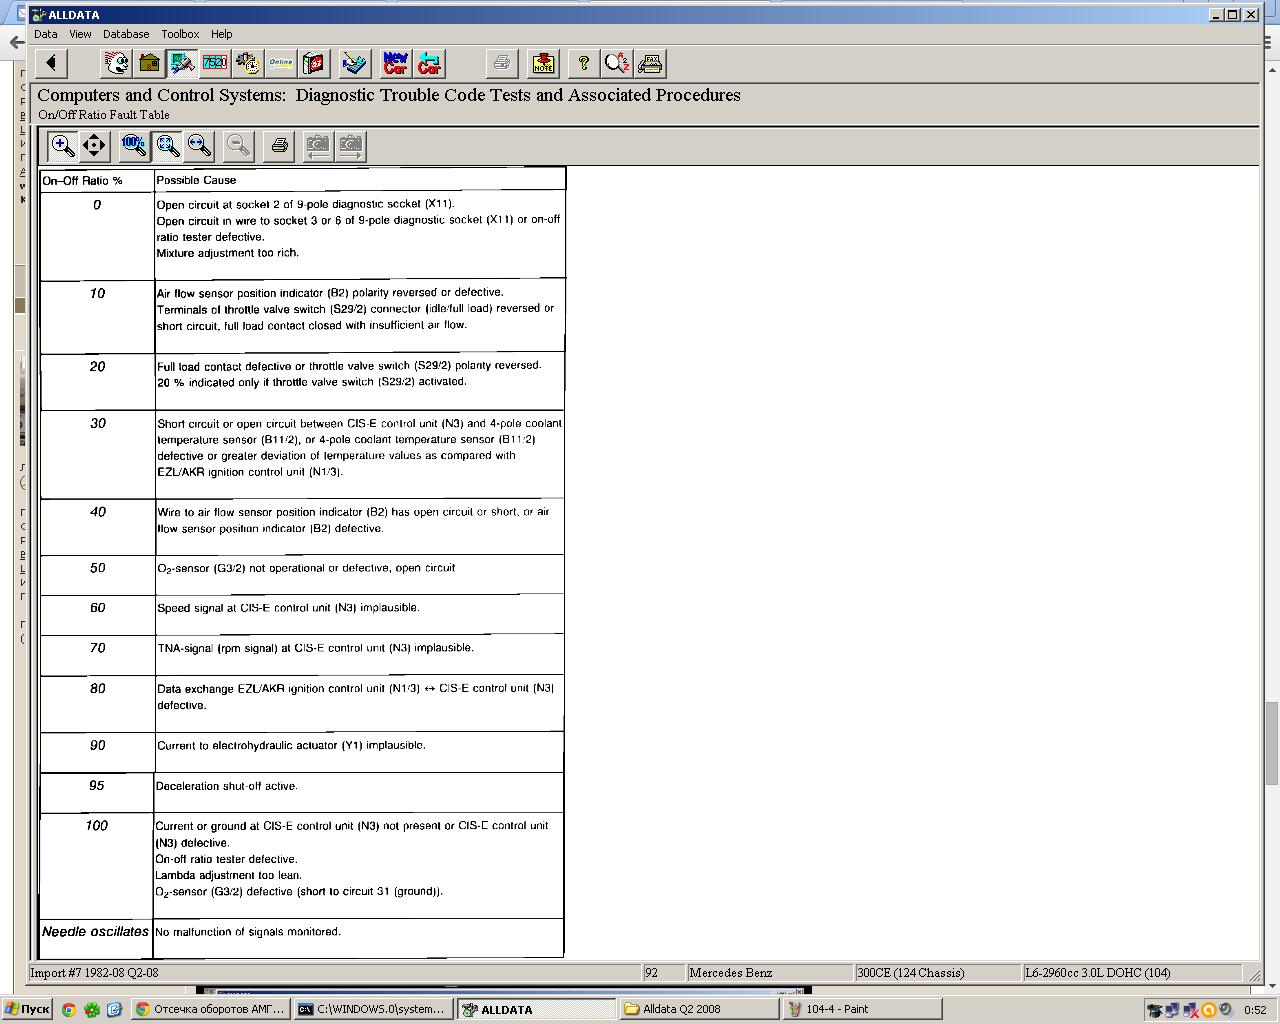
Task: Select the zoom-in magnifier tool
Action: [x=62, y=146]
